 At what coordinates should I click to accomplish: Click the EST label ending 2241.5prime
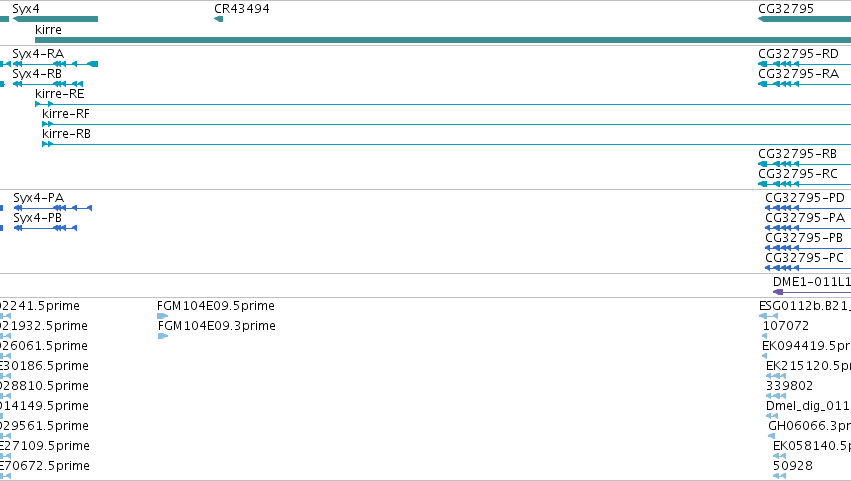tap(40, 306)
